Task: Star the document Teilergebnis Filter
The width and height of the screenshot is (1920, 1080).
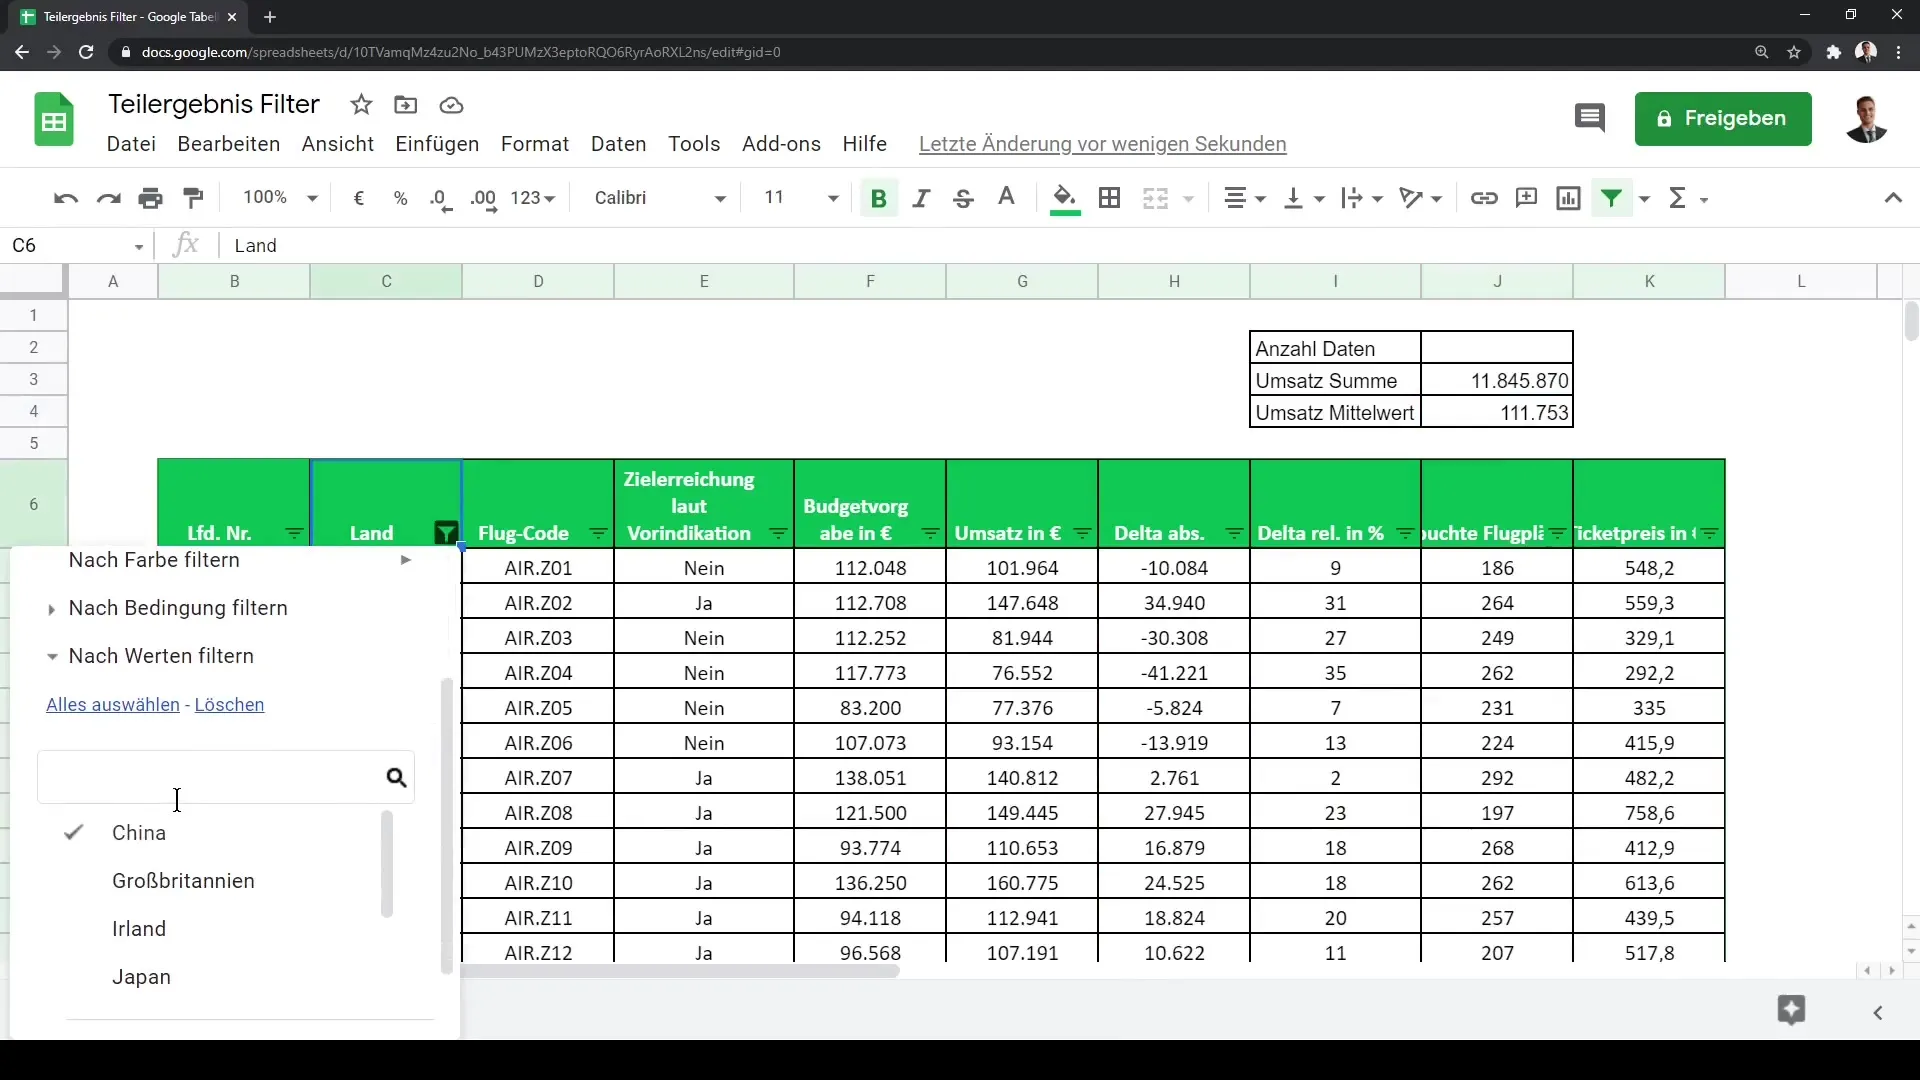Action: tap(361, 105)
